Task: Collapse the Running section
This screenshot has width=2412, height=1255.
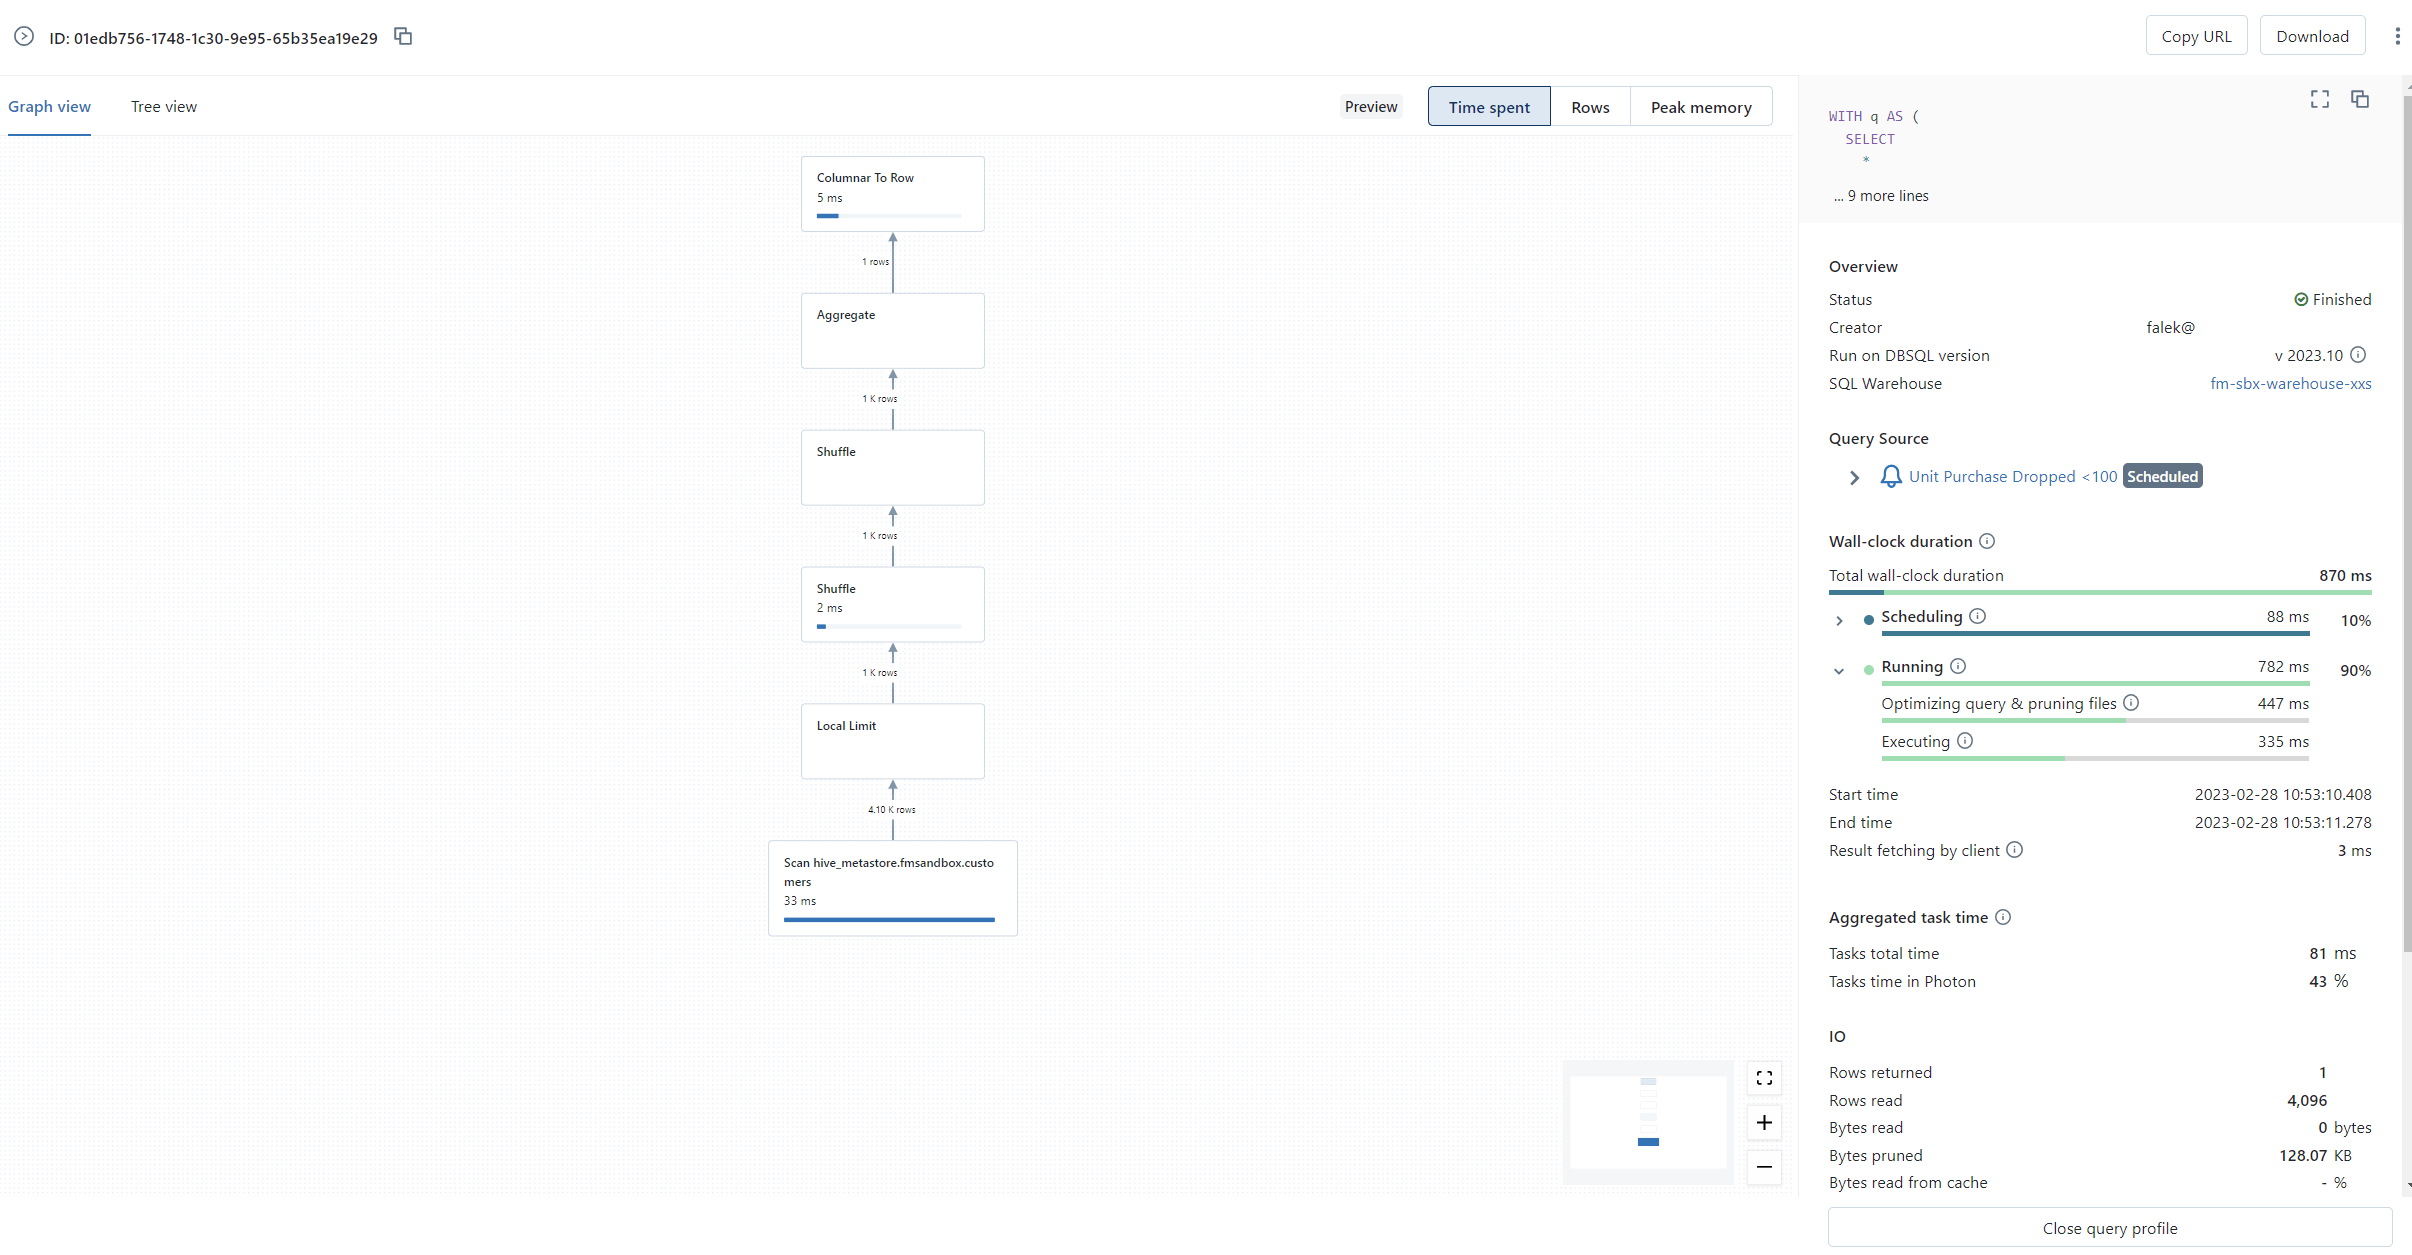Action: click(1839, 670)
